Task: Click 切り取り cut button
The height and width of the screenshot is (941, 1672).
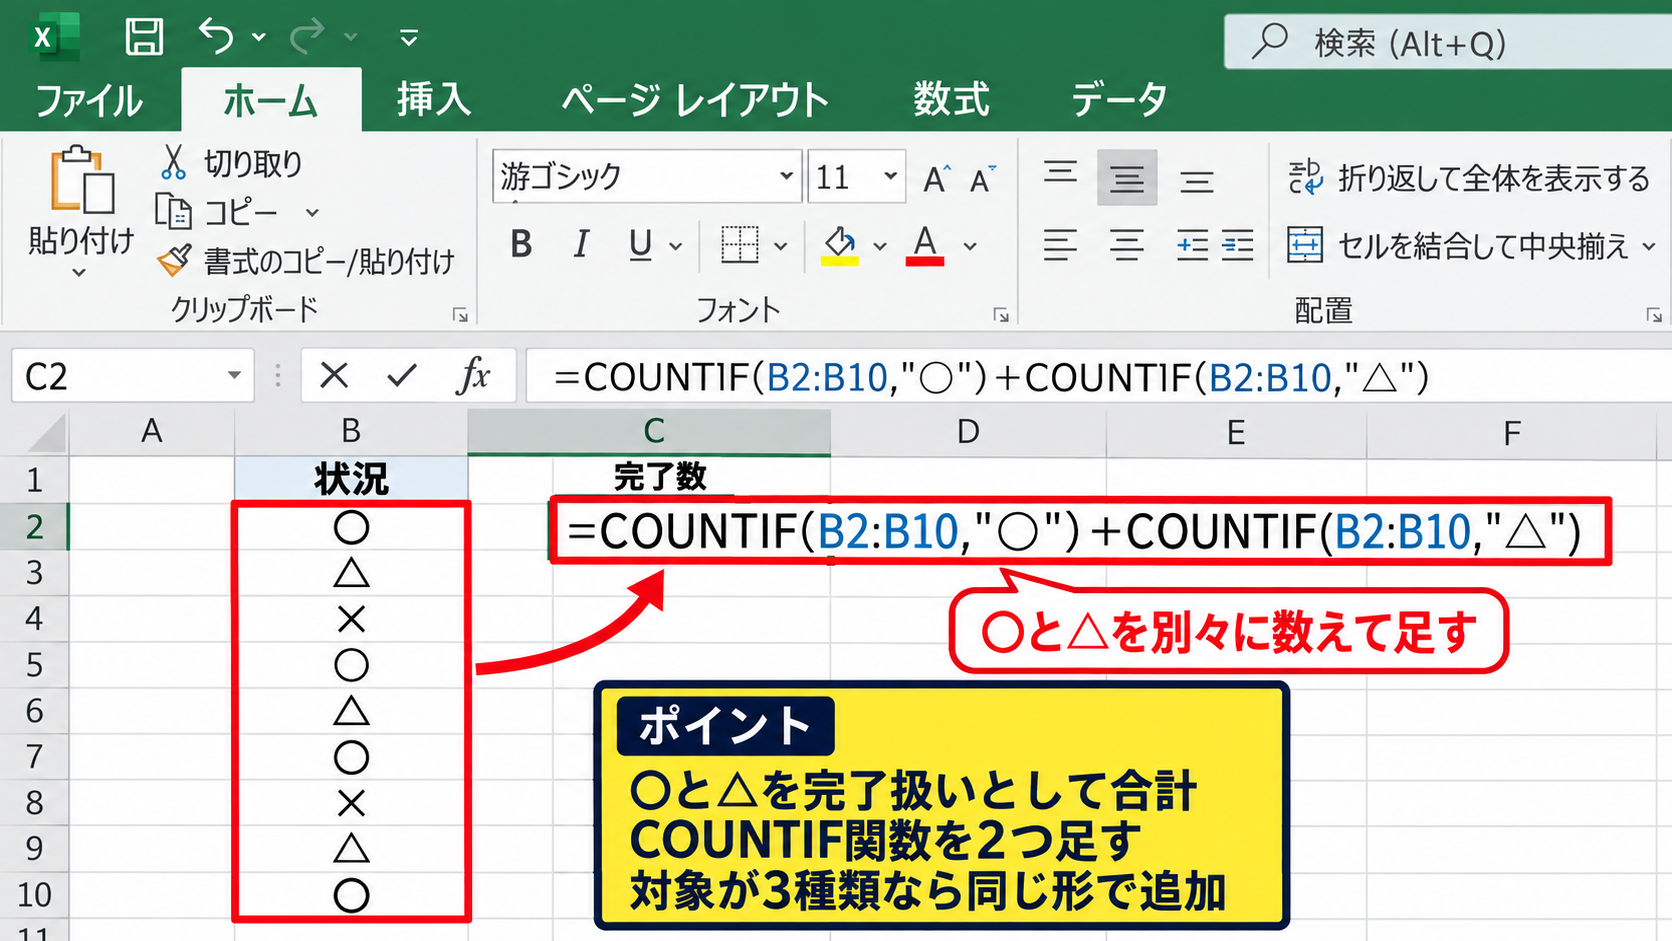Action: [230, 163]
